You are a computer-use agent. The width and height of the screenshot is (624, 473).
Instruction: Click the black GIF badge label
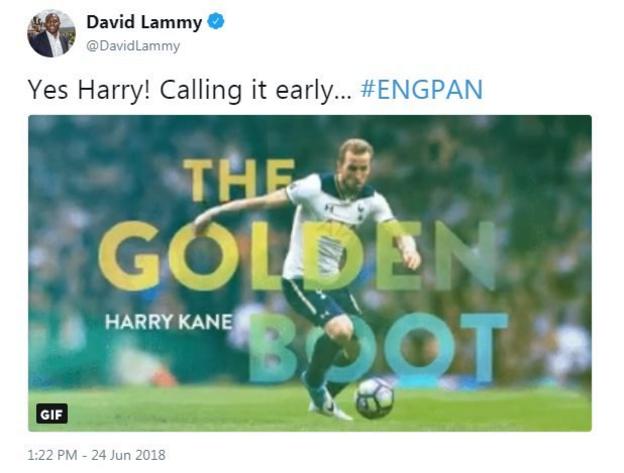click(52, 414)
